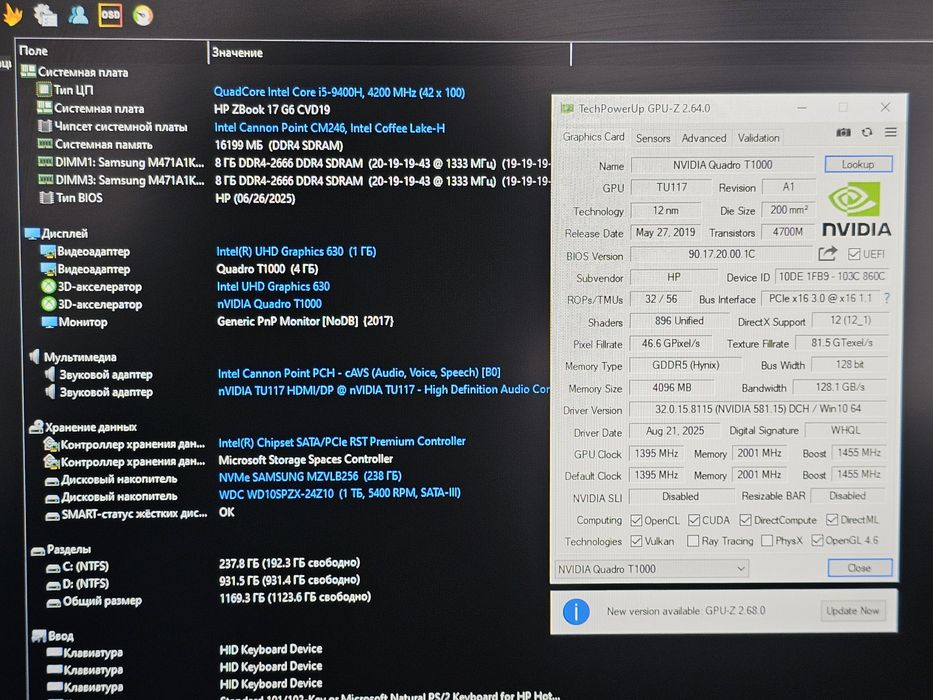Click the Close button in GPU-Z
The height and width of the screenshot is (700, 933).
tap(859, 568)
